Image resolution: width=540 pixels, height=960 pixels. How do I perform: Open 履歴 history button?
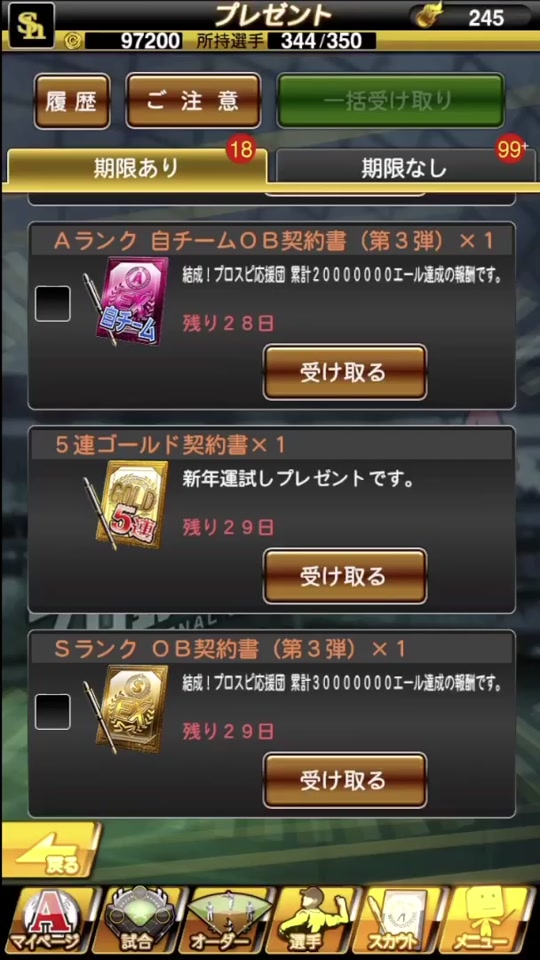pos(72,101)
